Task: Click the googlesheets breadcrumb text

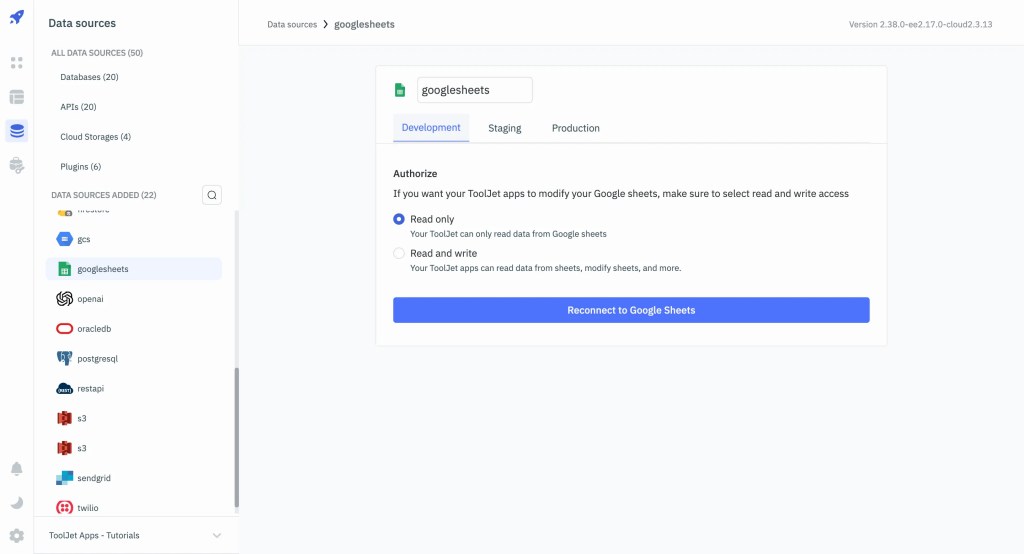Action: (x=364, y=24)
